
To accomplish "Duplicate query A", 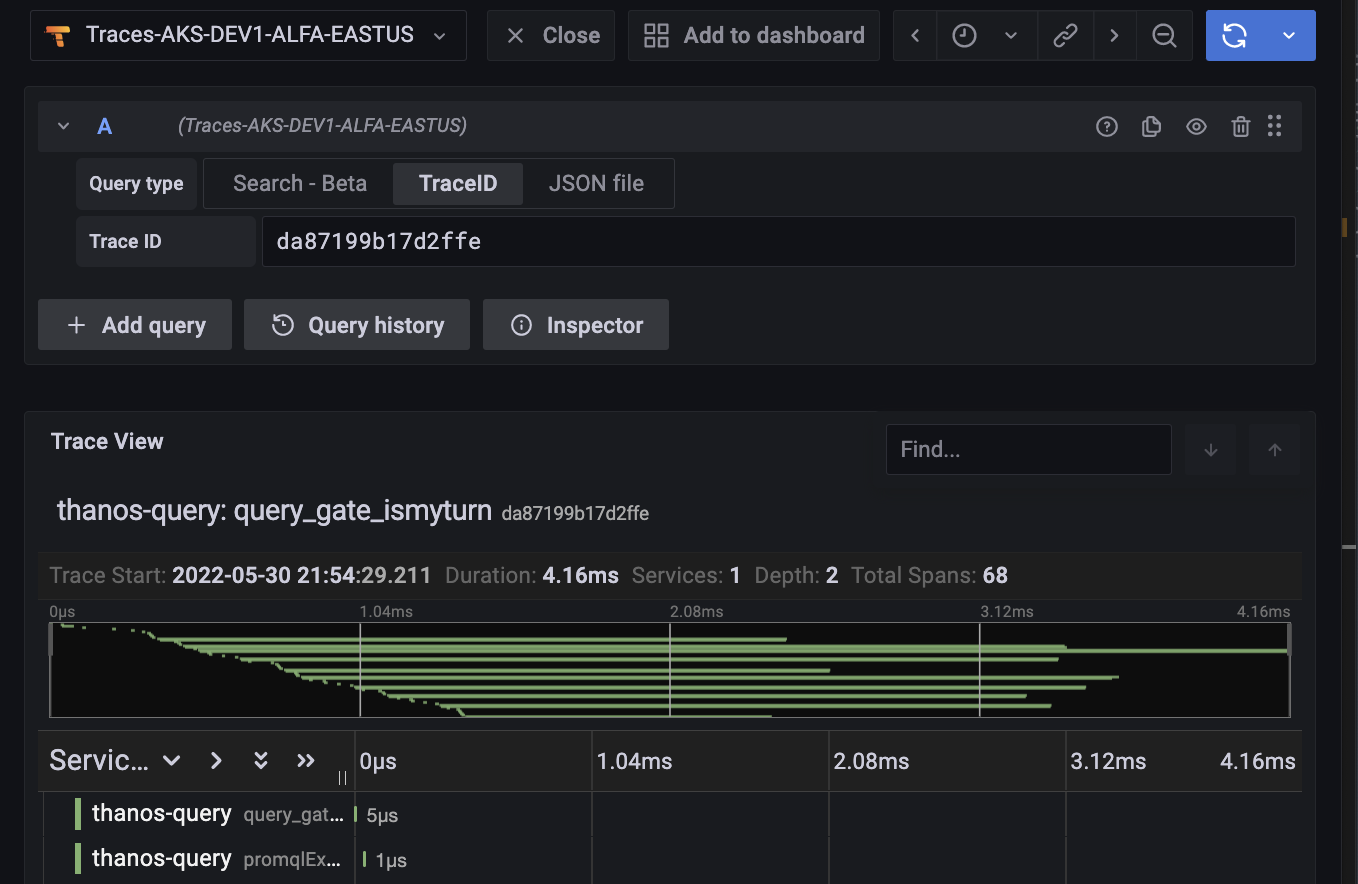I will coord(1151,126).
